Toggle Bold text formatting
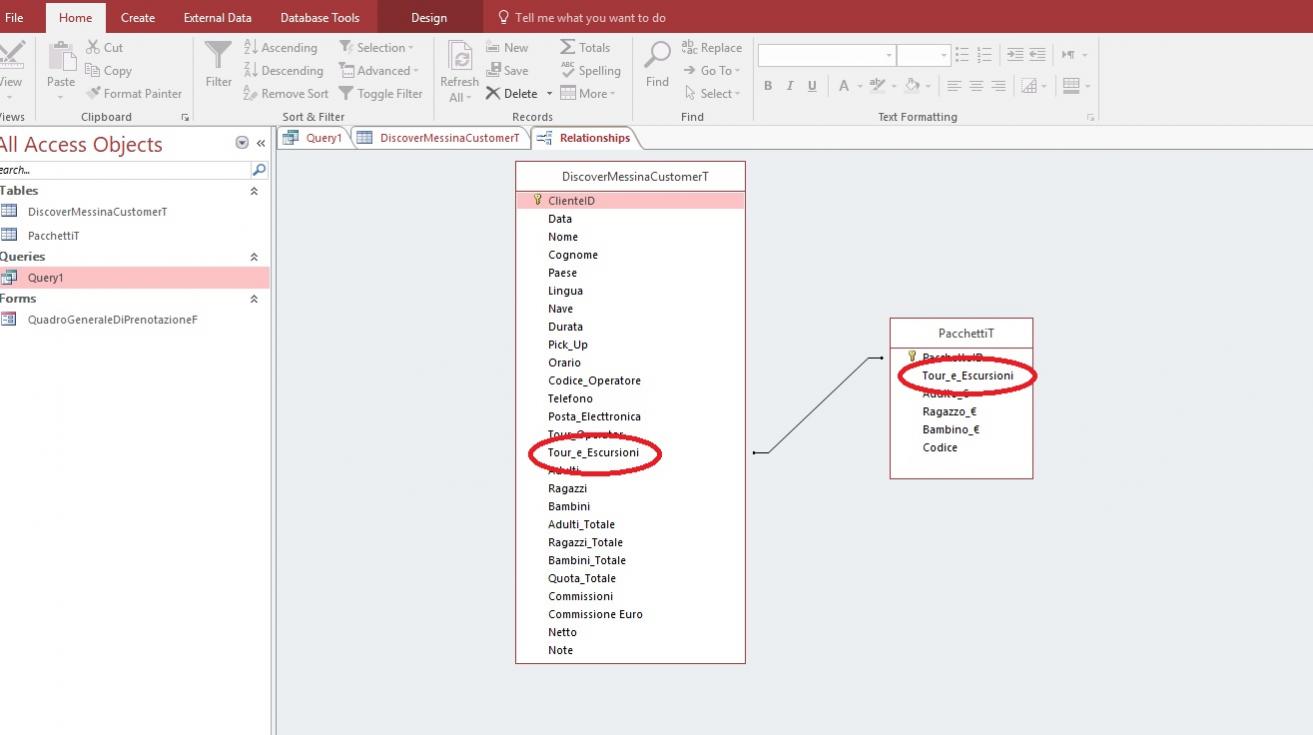Viewport: 1313px width, 735px height. (x=768, y=86)
